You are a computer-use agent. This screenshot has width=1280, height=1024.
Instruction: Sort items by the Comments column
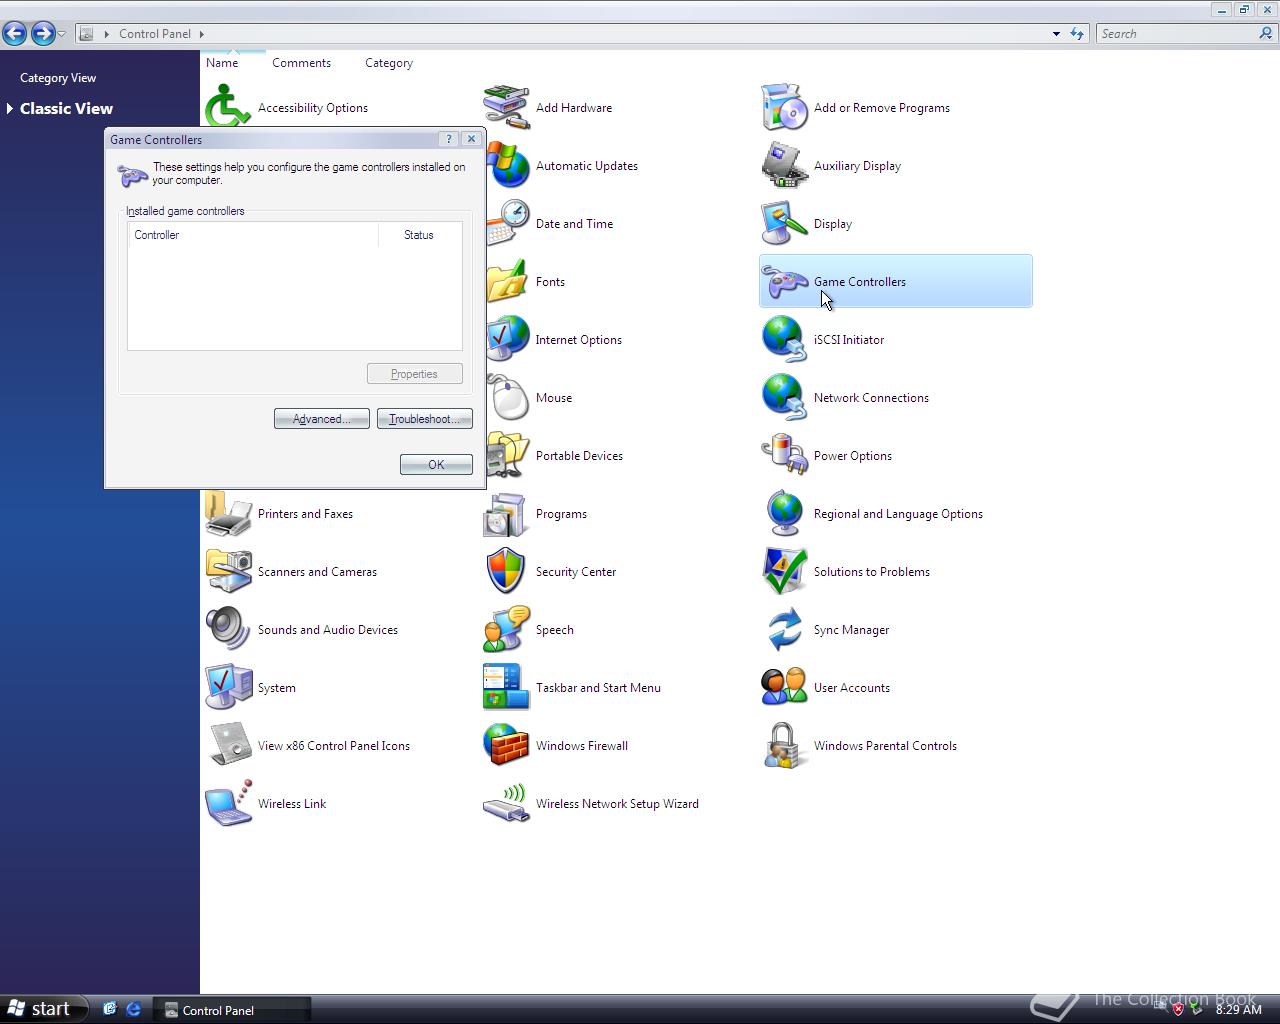click(301, 62)
